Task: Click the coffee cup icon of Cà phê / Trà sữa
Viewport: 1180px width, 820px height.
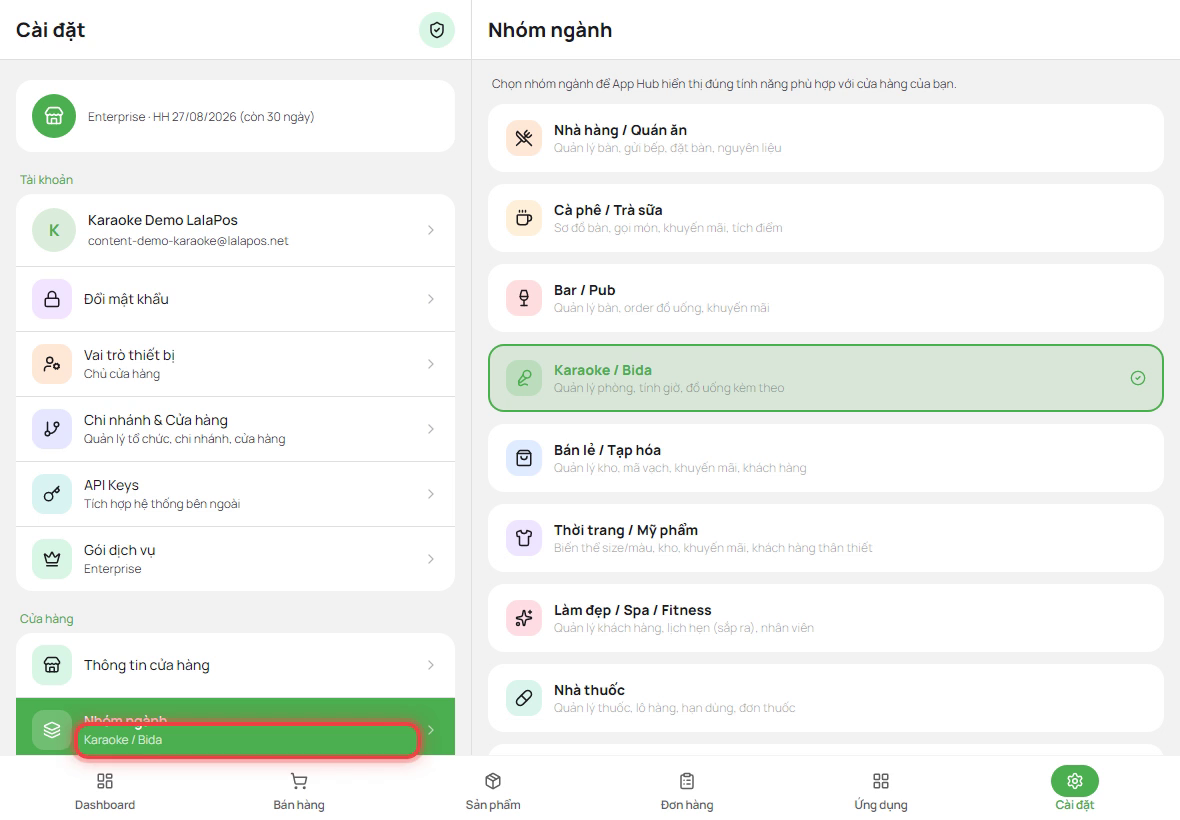Action: [524, 218]
